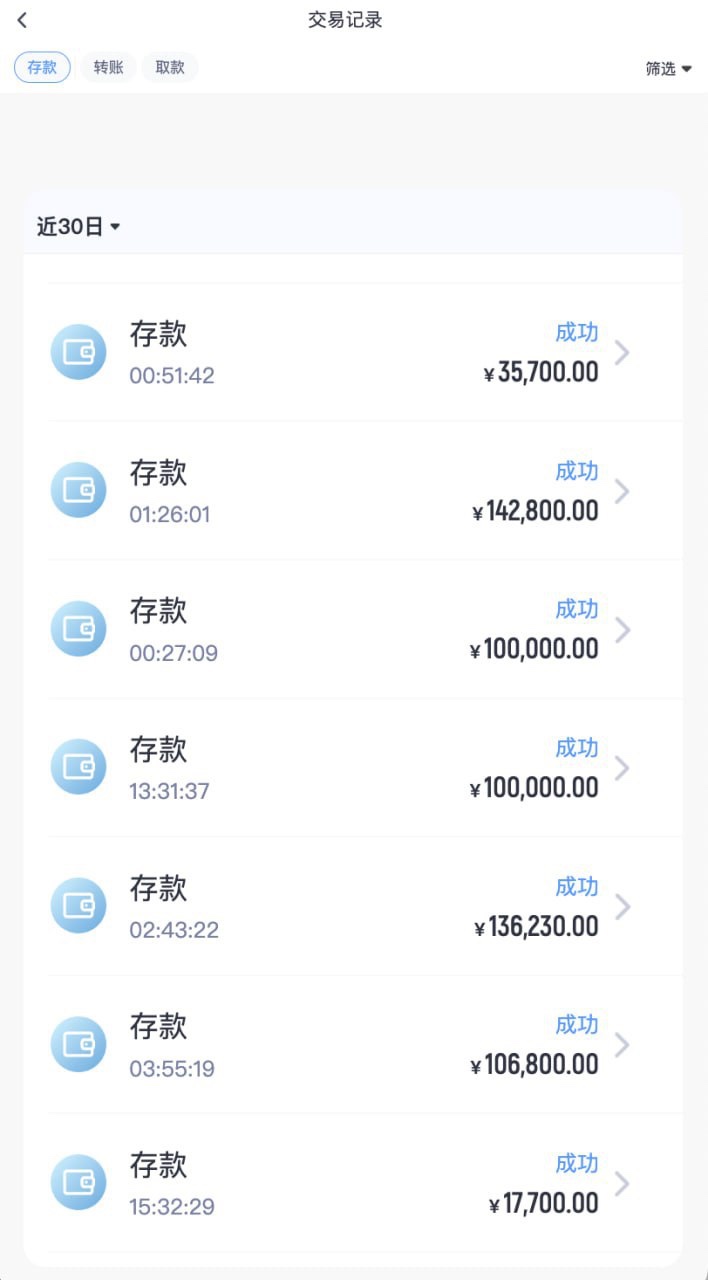Switch to the 取款 withdrawal tab
The width and height of the screenshot is (708, 1280).
(x=170, y=67)
